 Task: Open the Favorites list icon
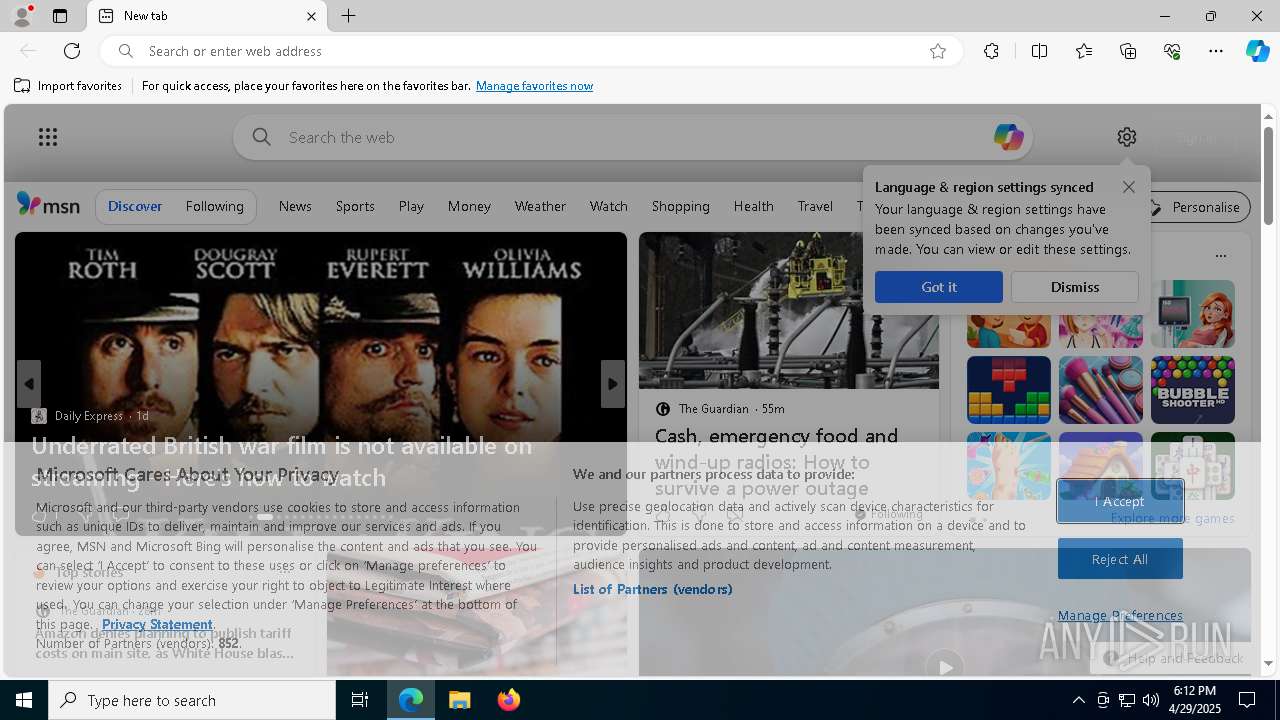[1084, 51]
